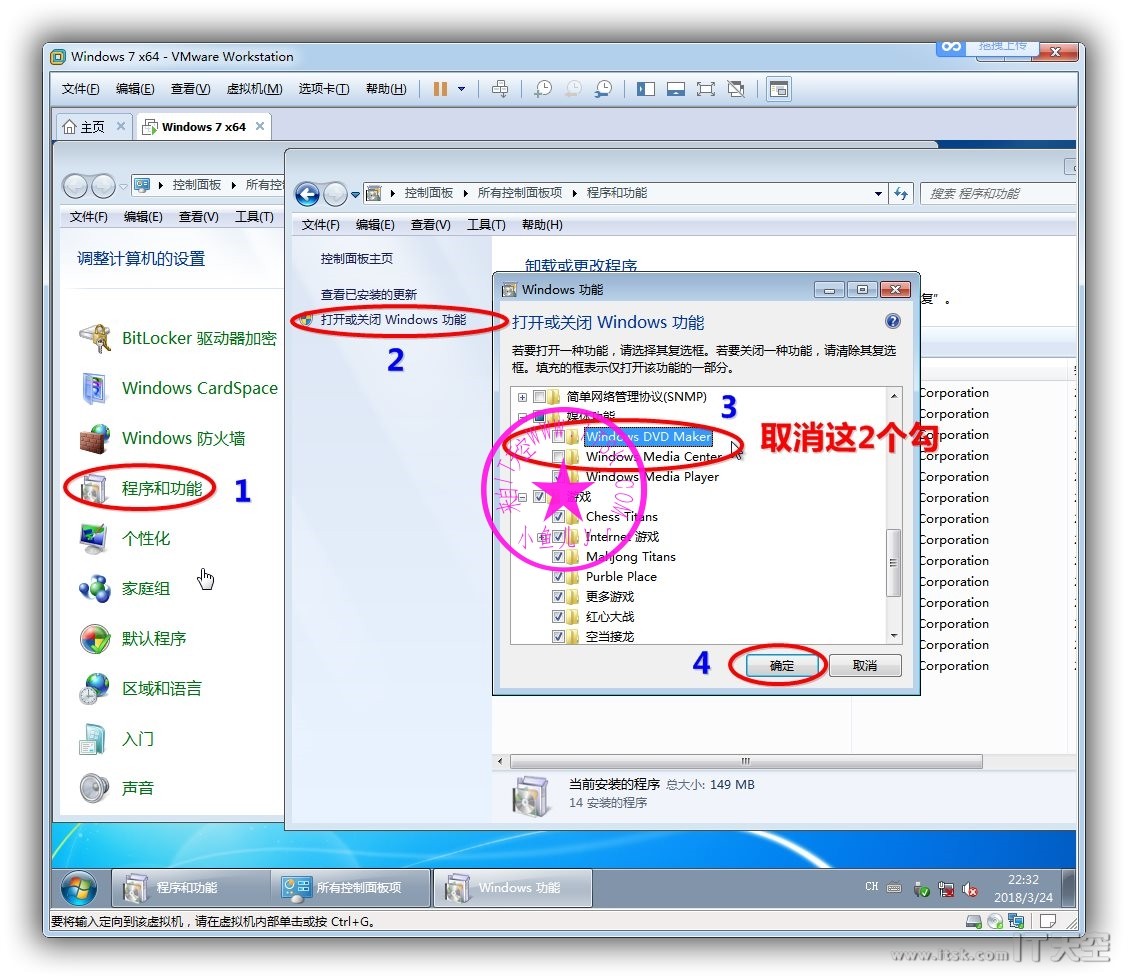
Task: Expand the 简单网络管理协议(SNMP) tree node
Action: (x=522, y=397)
